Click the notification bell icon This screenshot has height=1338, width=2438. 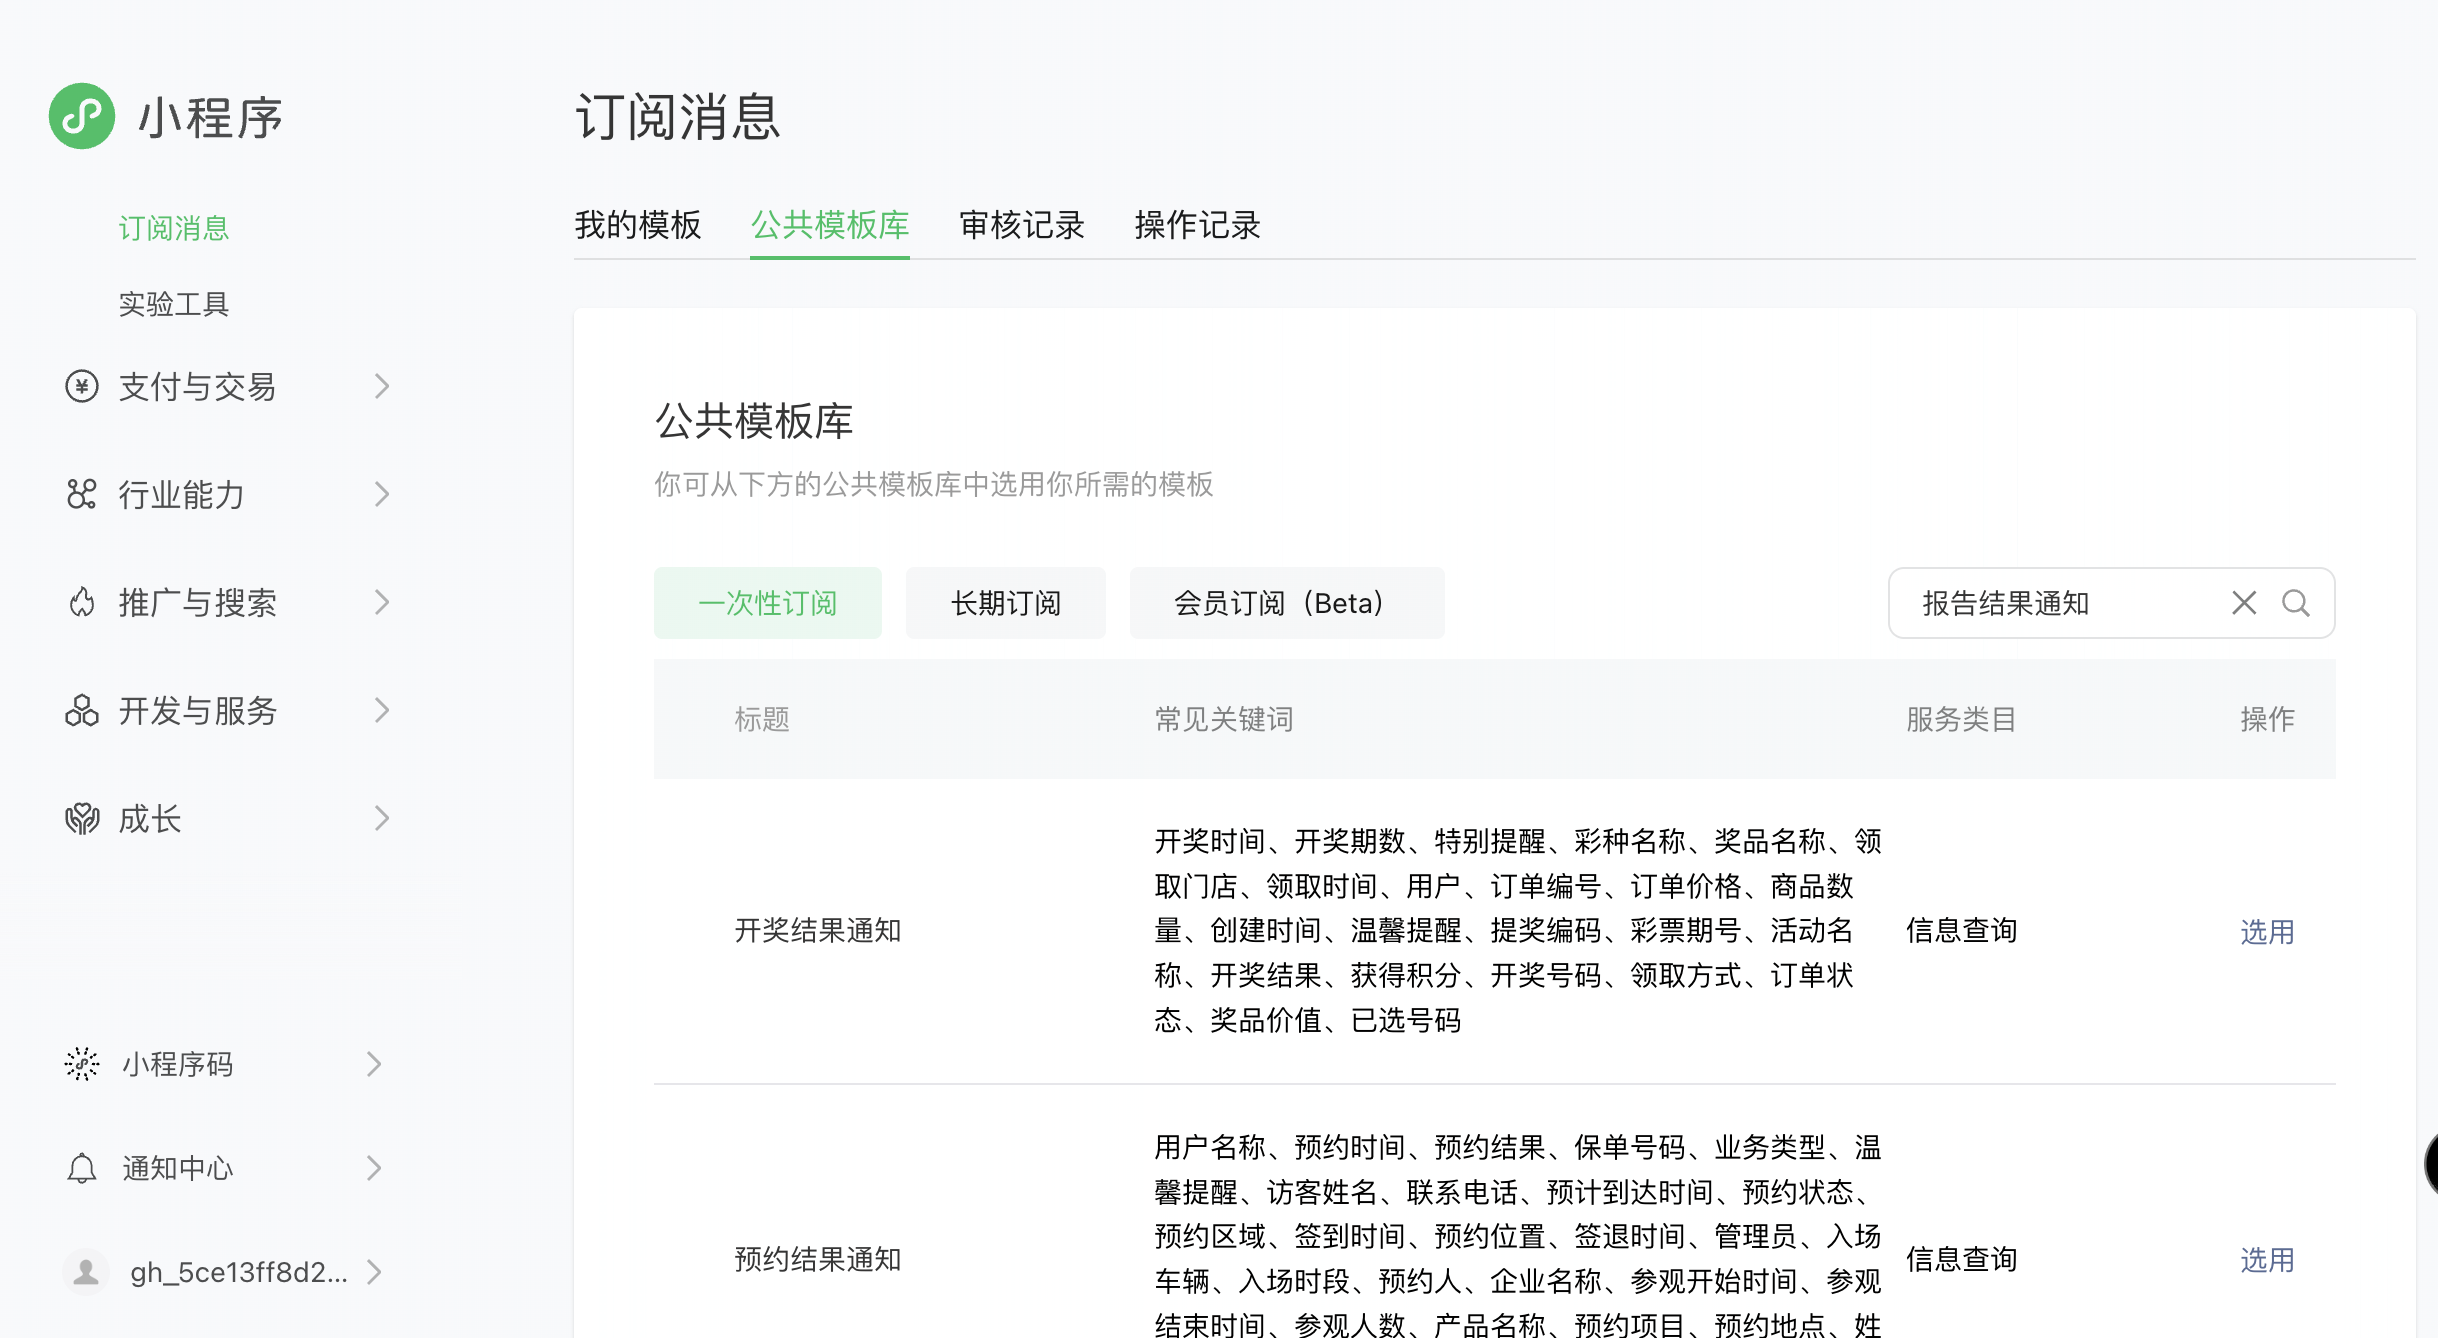(82, 1168)
